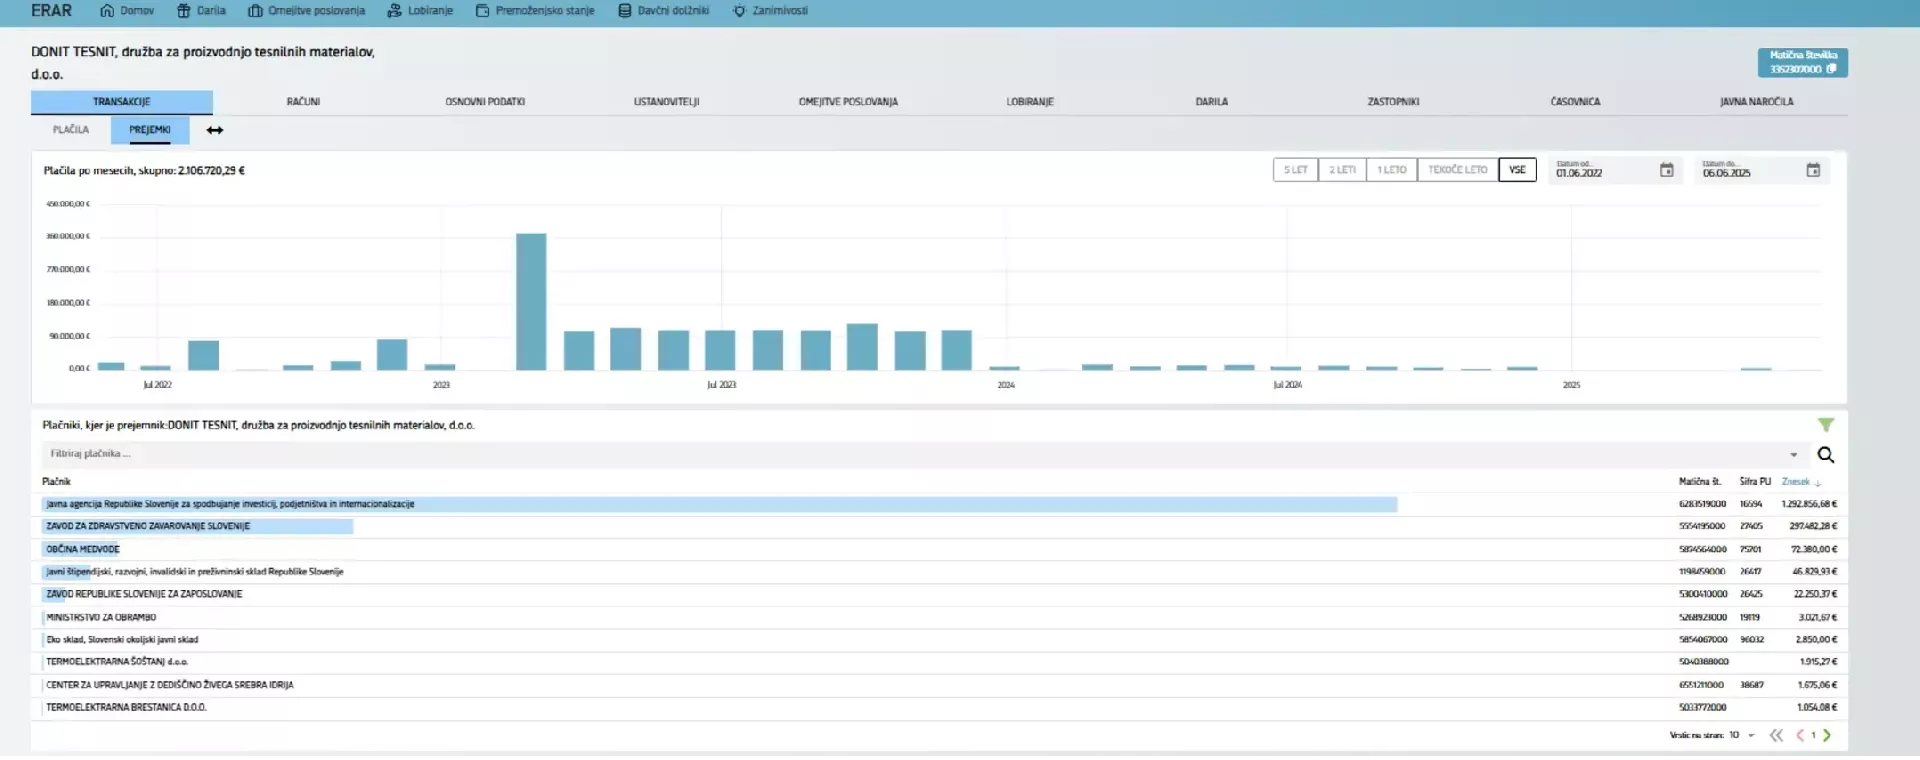Jump to first page of results
Viewport: 1920px width, 760px height.
pyautogui.click(x=1776, y=735)
